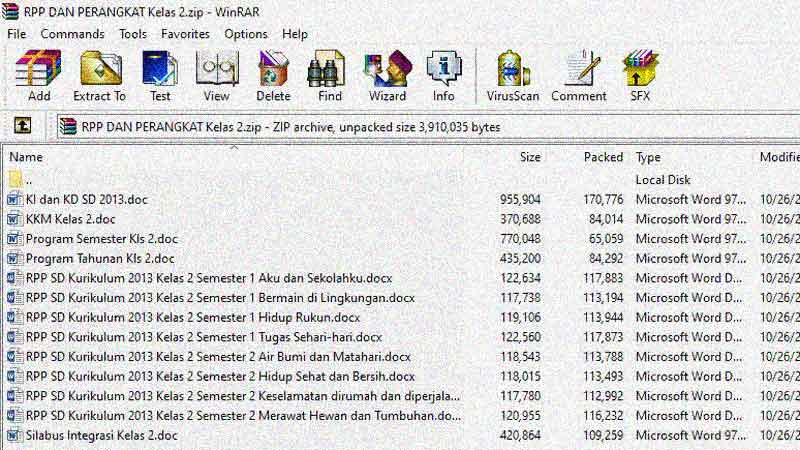
Task: Click packed value 116,232
Action: click(603, 416)
